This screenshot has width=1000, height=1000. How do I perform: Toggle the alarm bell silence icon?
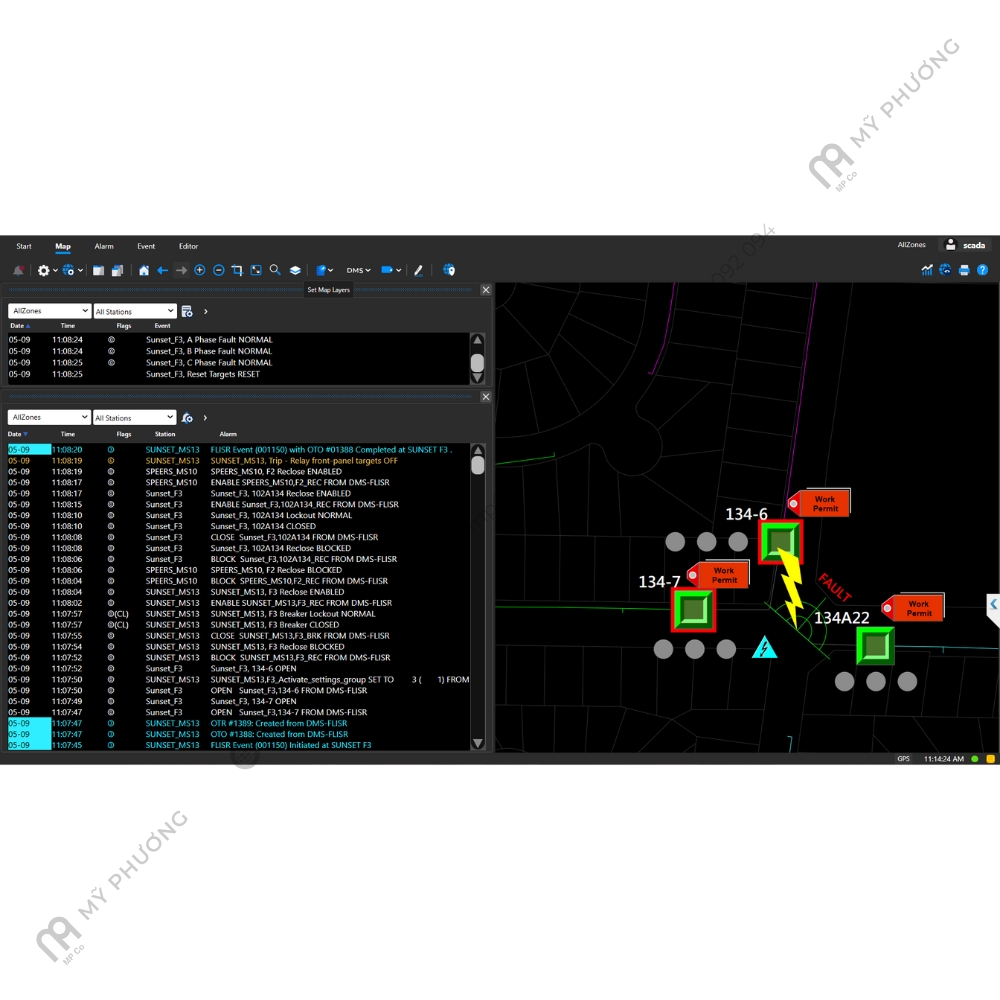point(18,270)
